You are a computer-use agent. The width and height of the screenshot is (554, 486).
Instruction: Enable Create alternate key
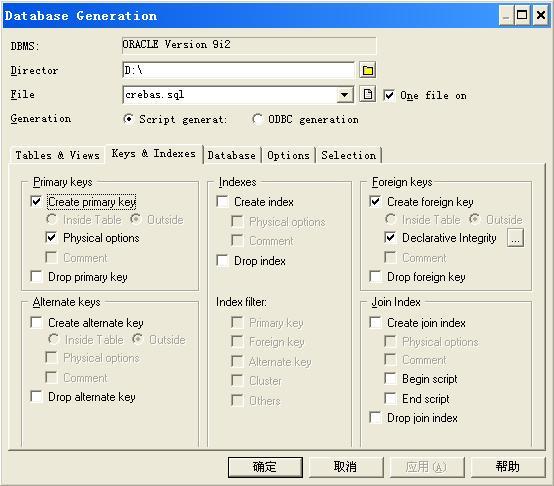tap(36, 322)
